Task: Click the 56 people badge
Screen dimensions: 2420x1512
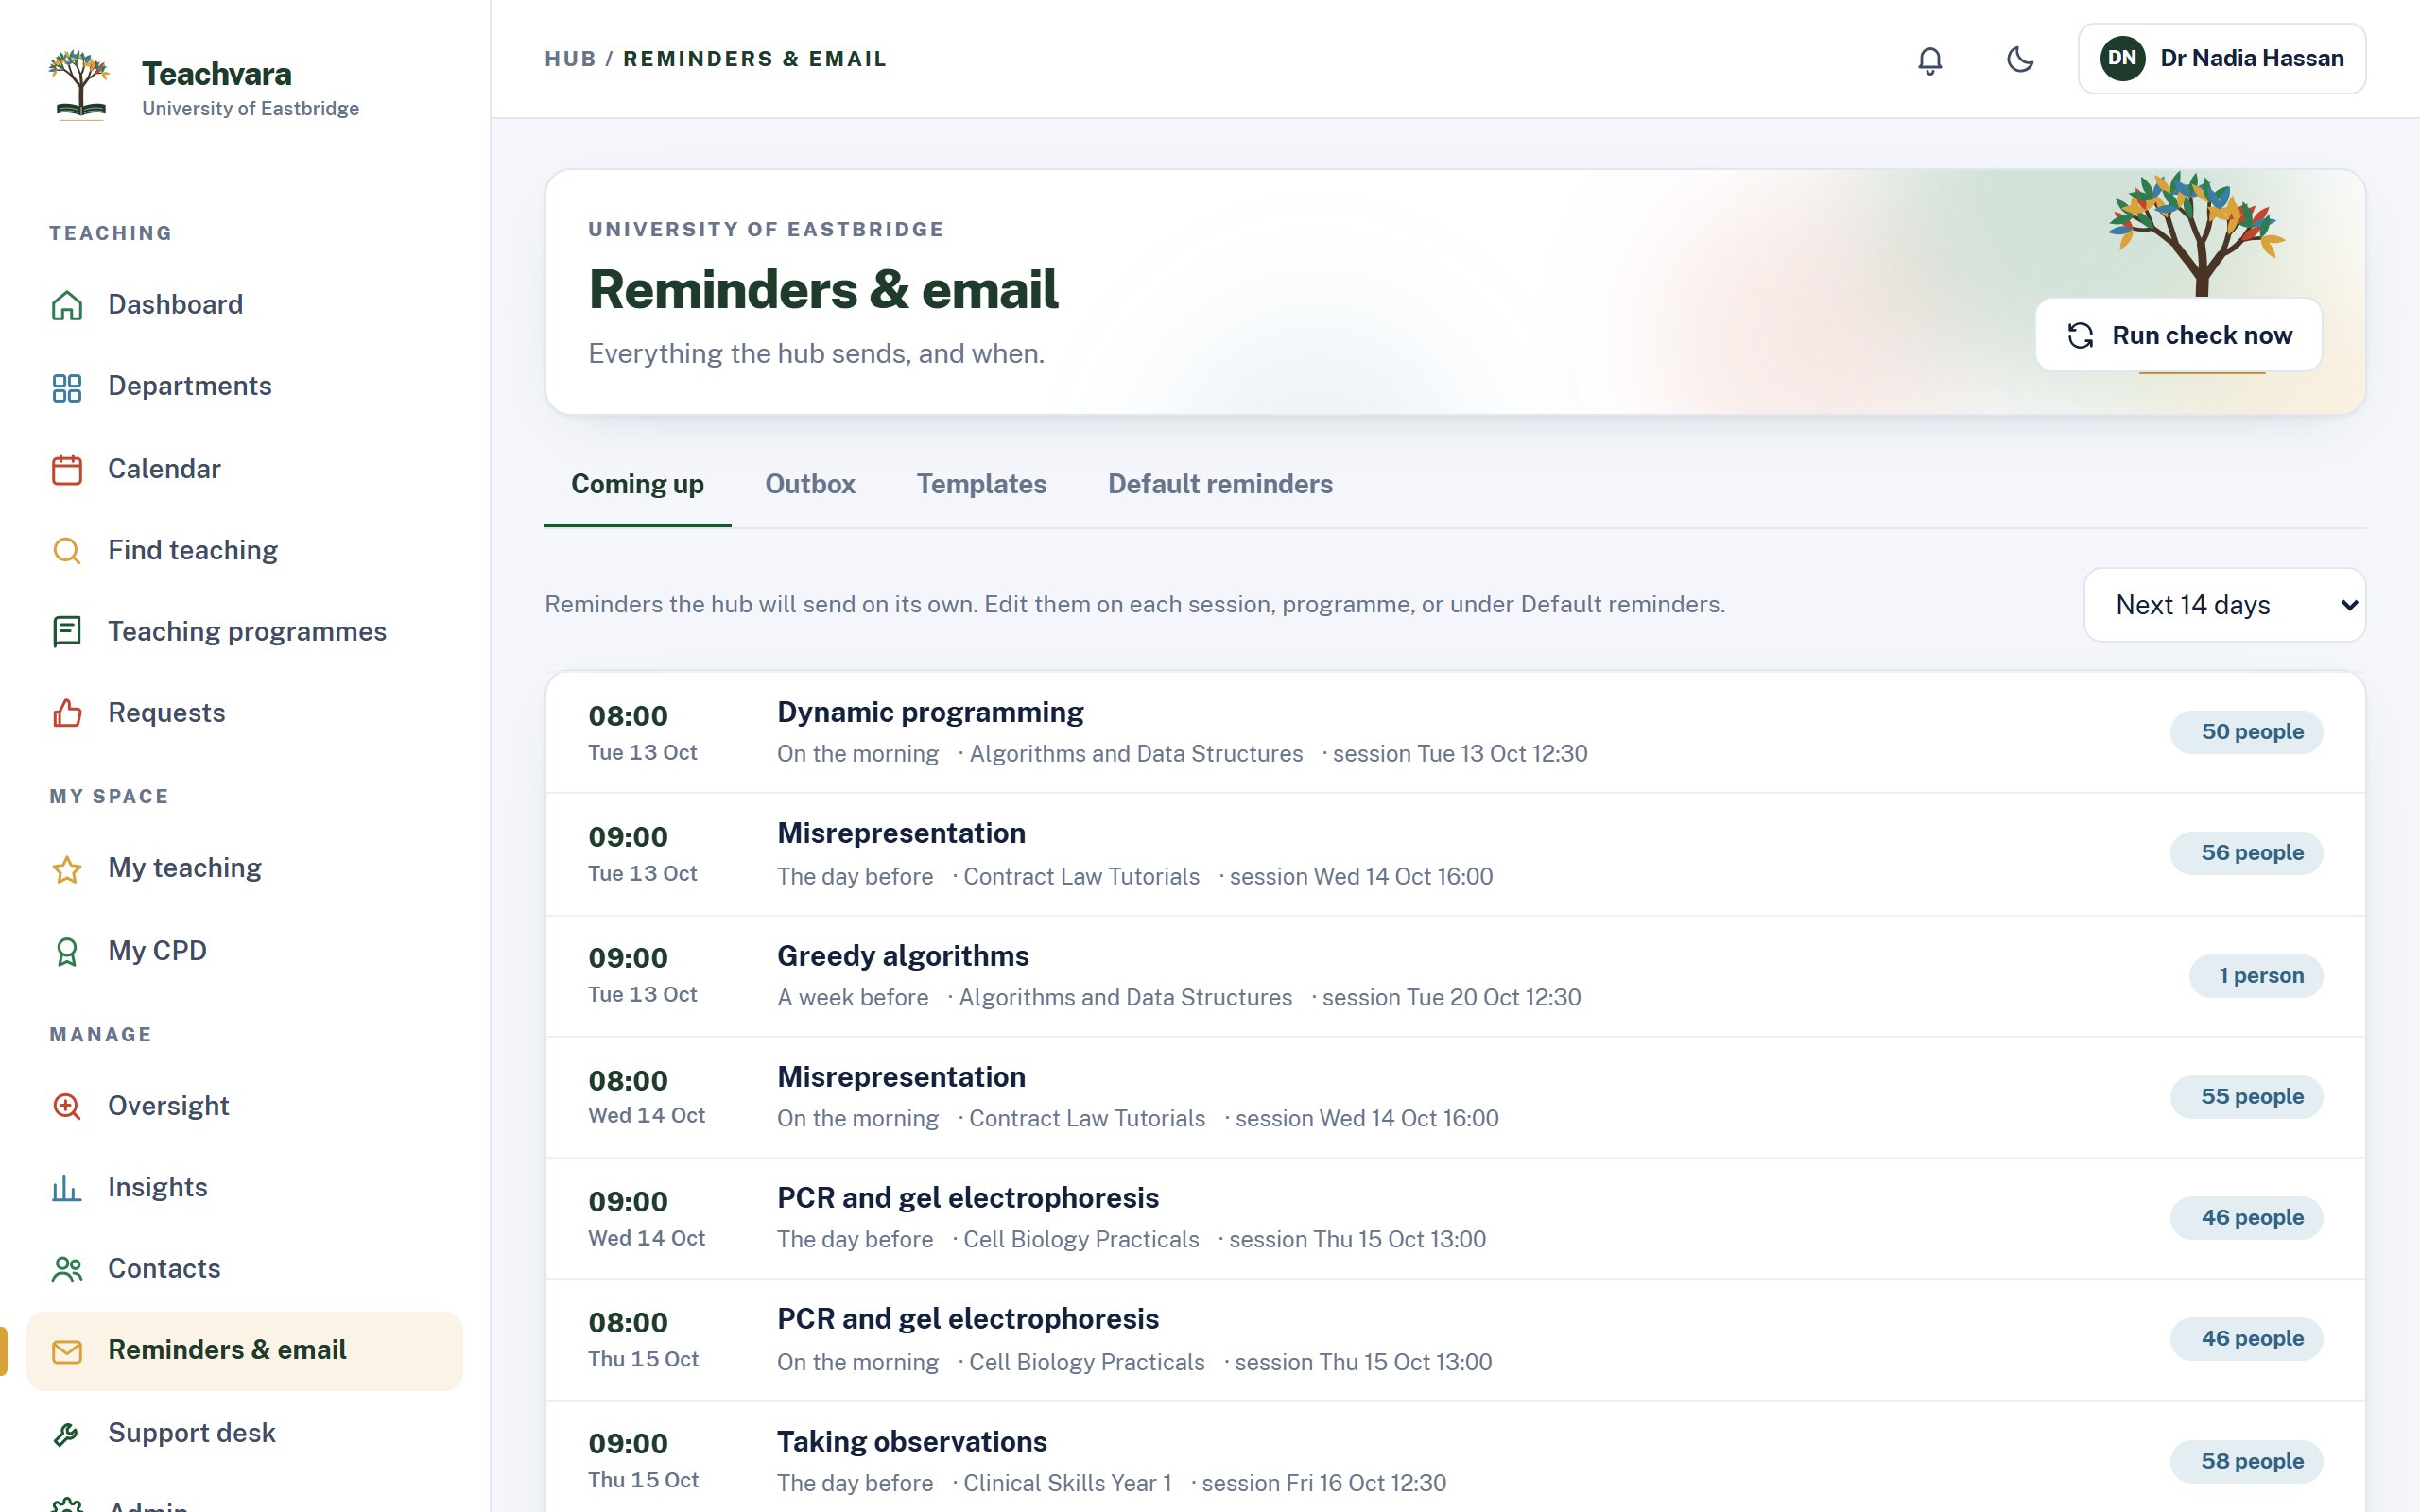Action: 2246,853
